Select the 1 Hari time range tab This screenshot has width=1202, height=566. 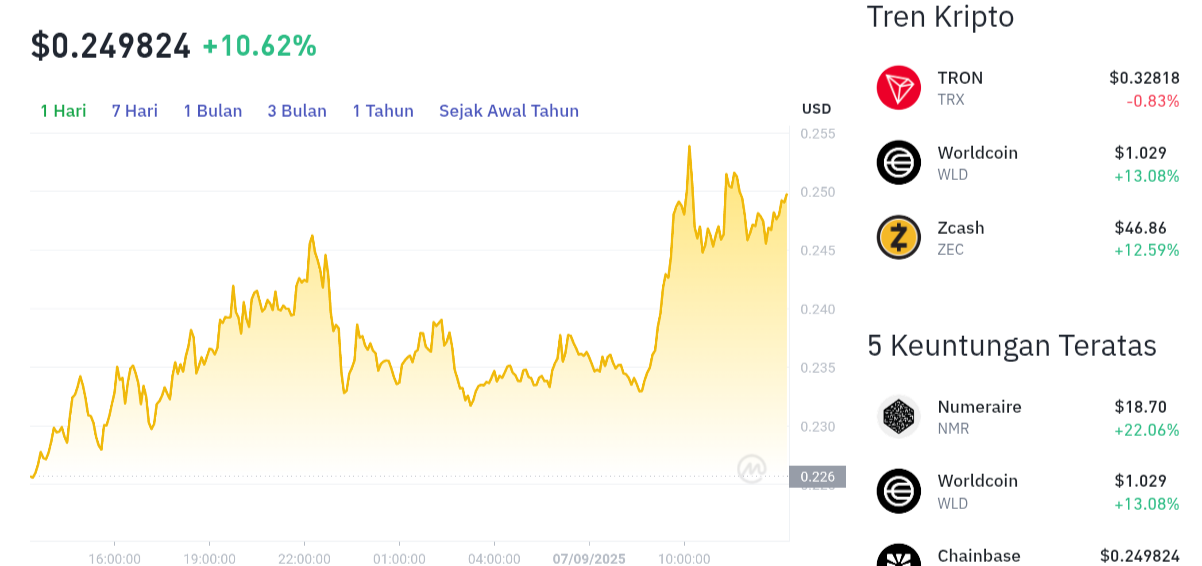point(63,111)
